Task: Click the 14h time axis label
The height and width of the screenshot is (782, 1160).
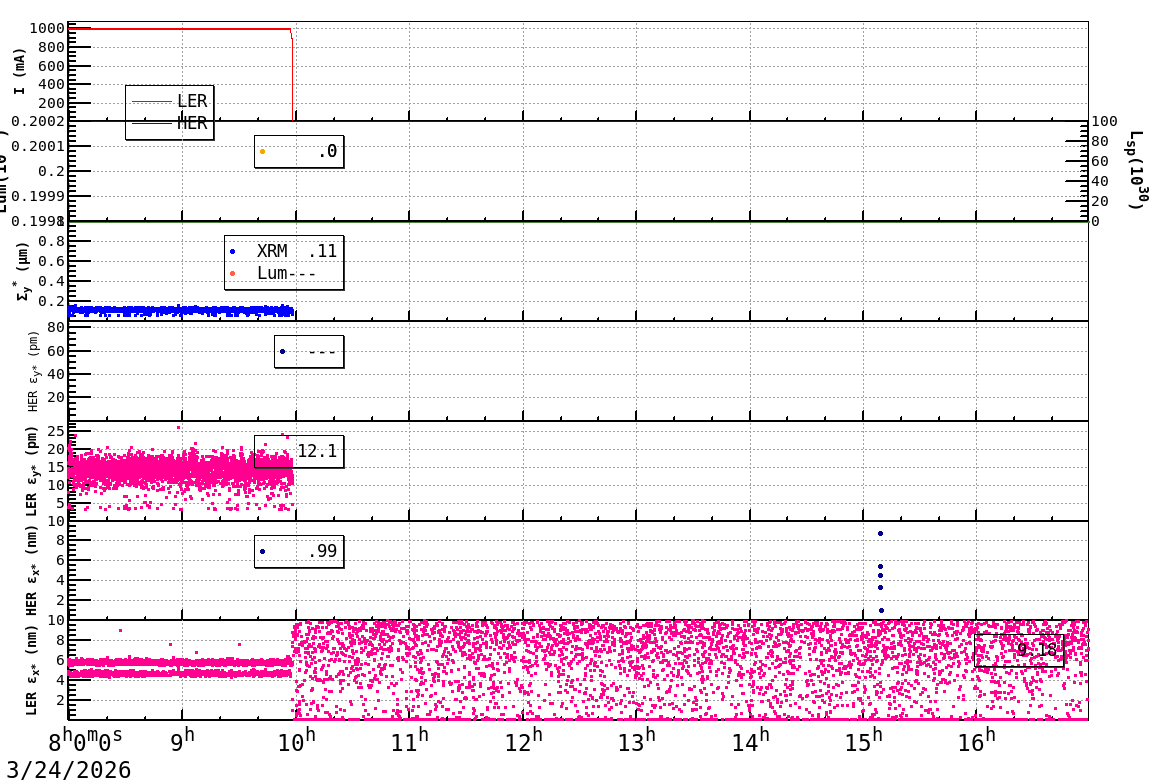Action: point(749,741)
